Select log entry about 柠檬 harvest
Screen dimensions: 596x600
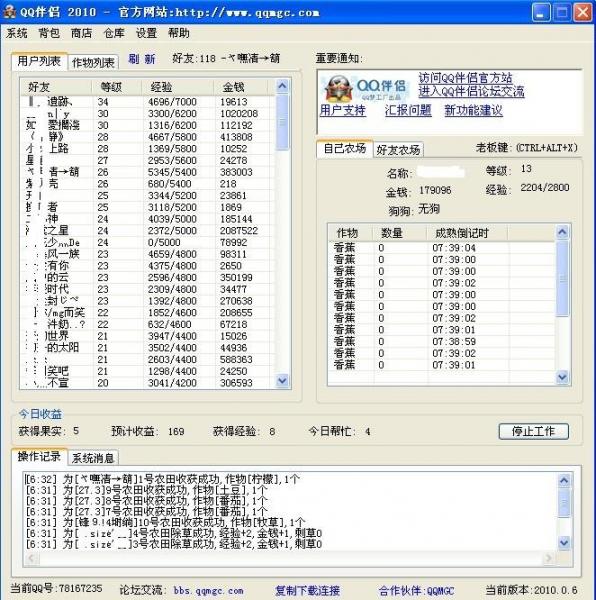click(163, 479)
